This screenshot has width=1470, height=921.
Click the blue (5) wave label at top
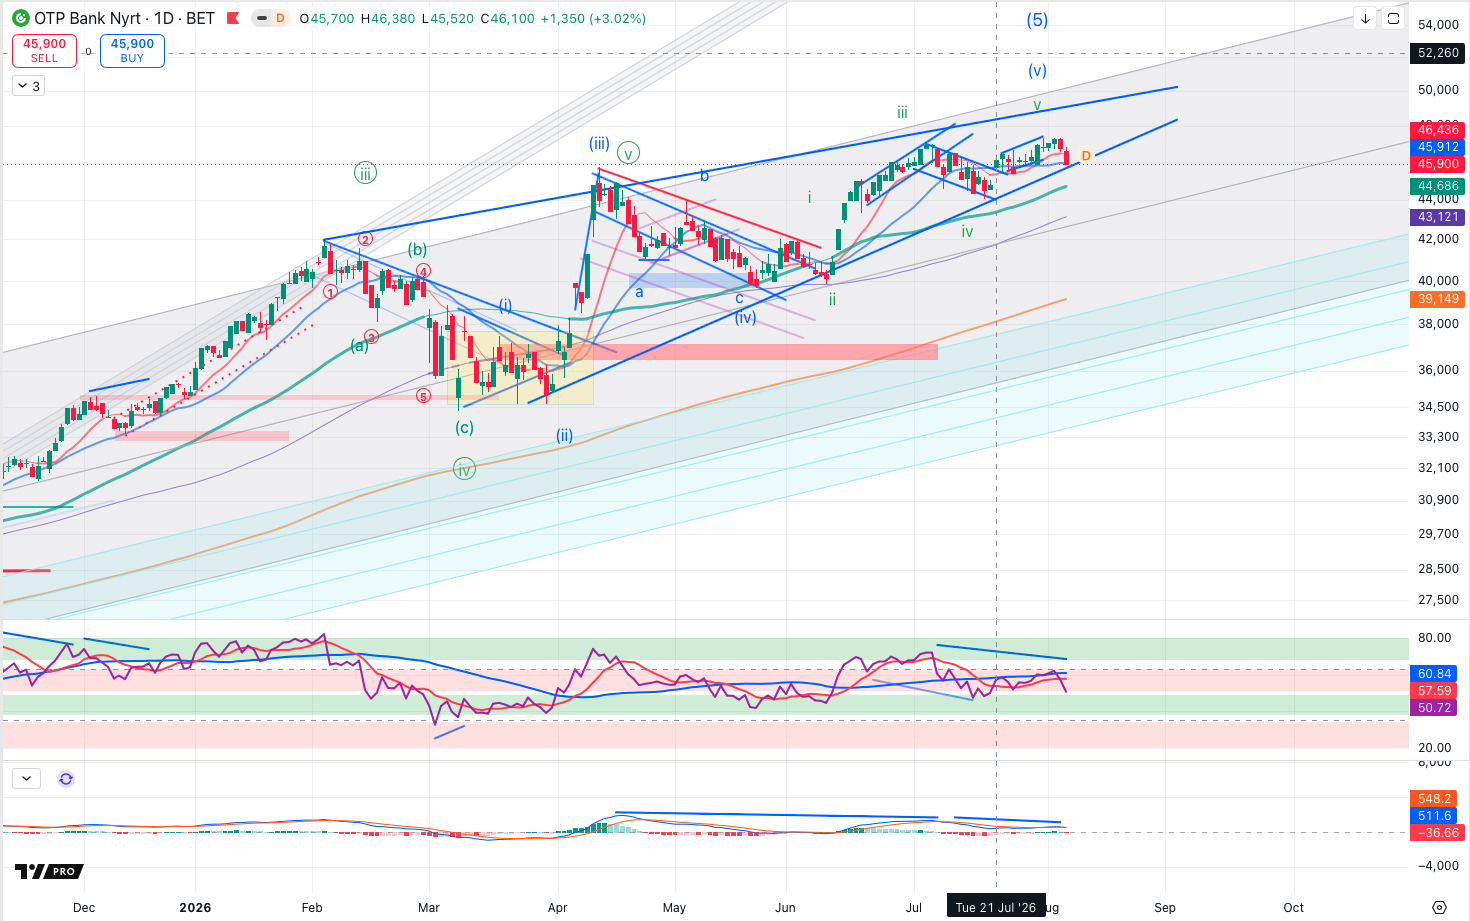point(1037,20)
